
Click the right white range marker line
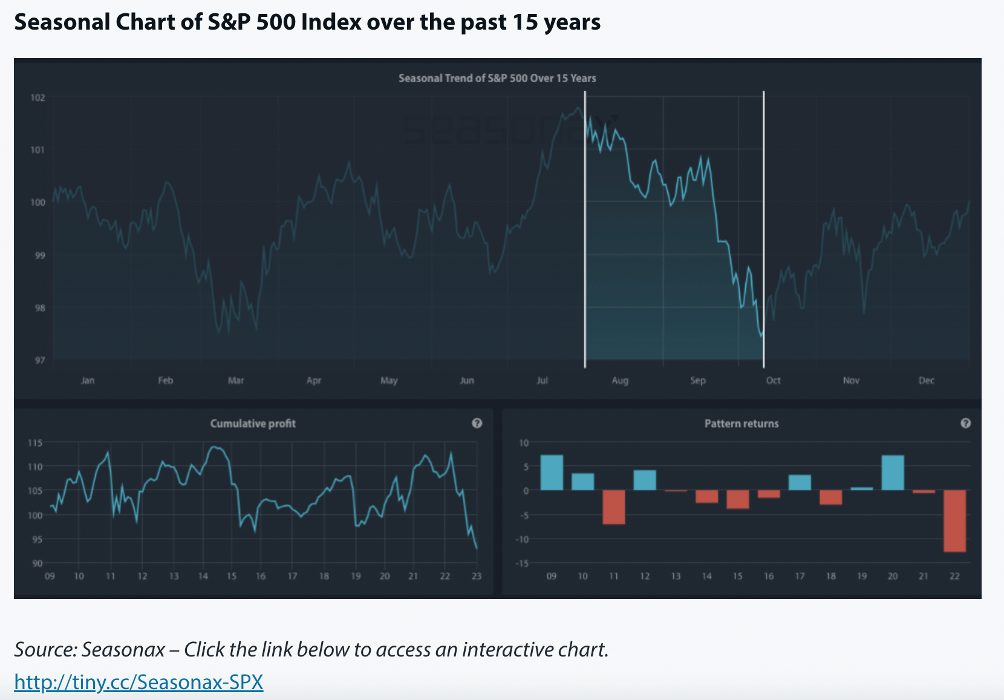pos(764,230)
